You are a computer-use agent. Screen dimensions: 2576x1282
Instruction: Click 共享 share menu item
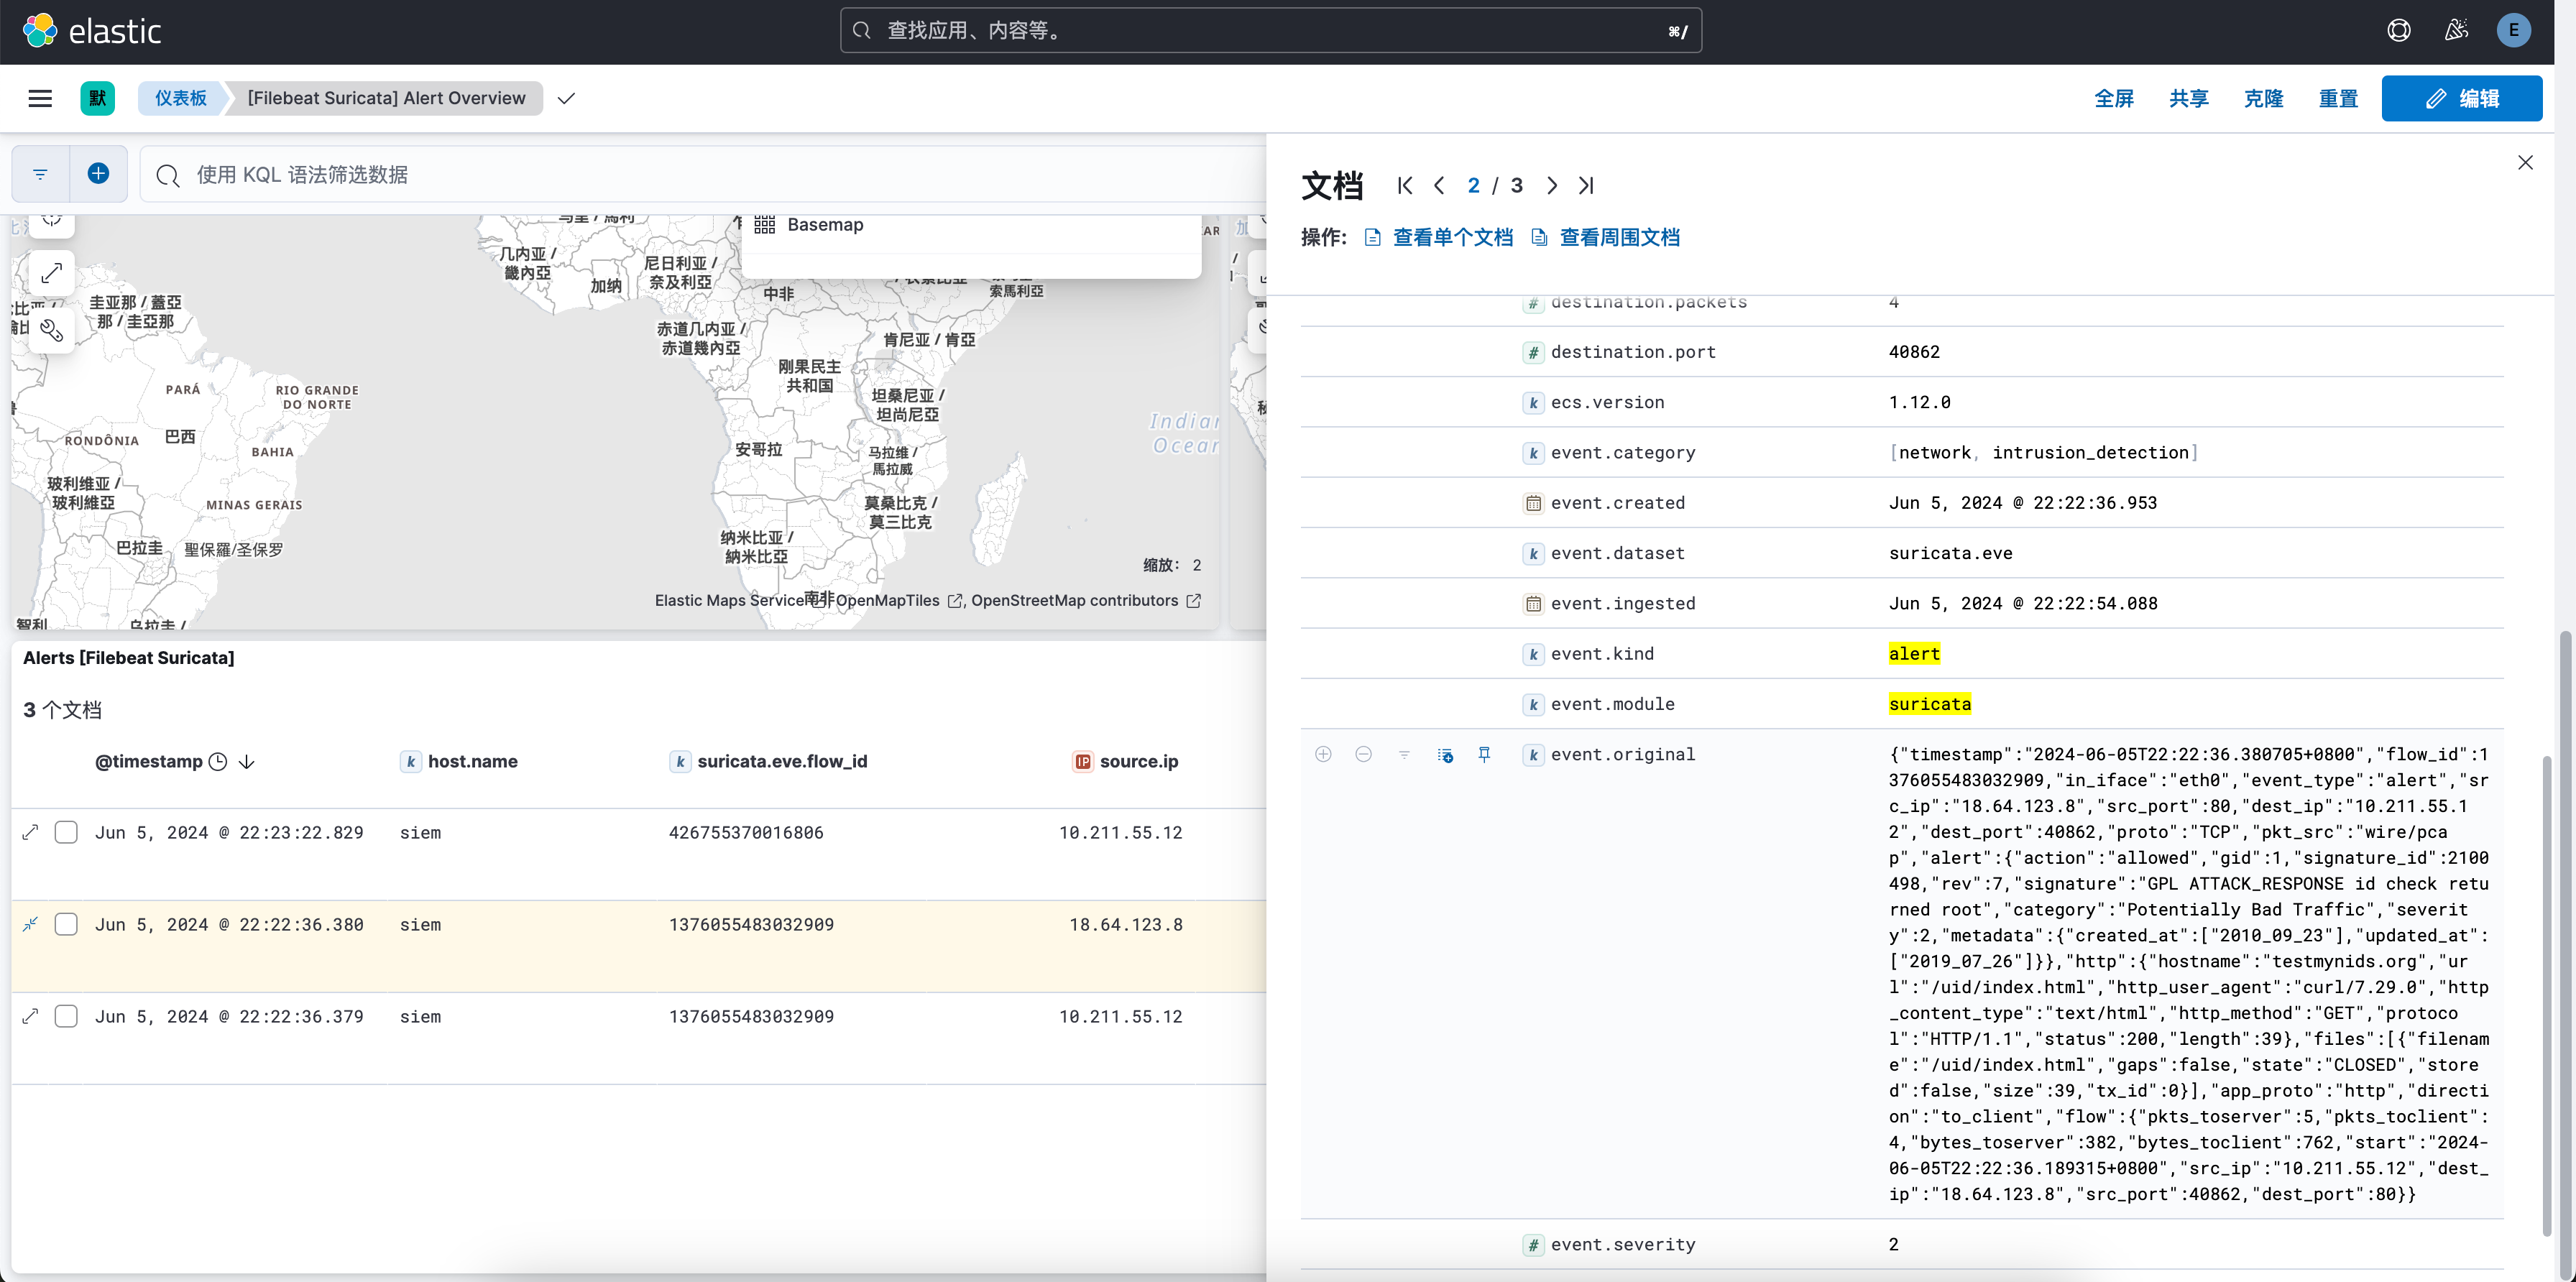2189,98
